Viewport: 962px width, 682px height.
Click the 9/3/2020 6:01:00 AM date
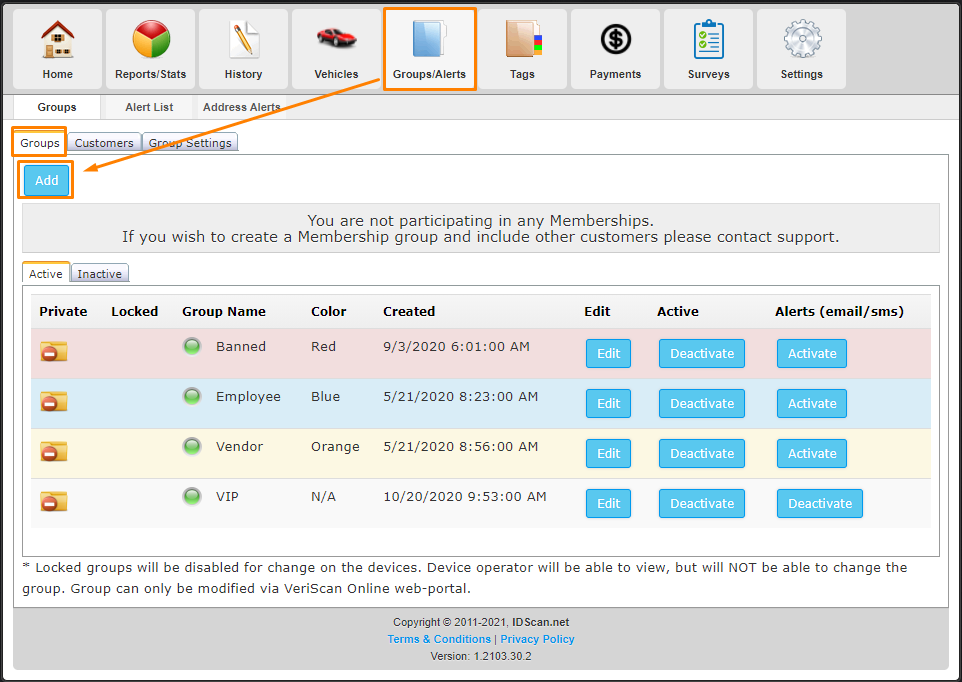(x=456, y=347)
